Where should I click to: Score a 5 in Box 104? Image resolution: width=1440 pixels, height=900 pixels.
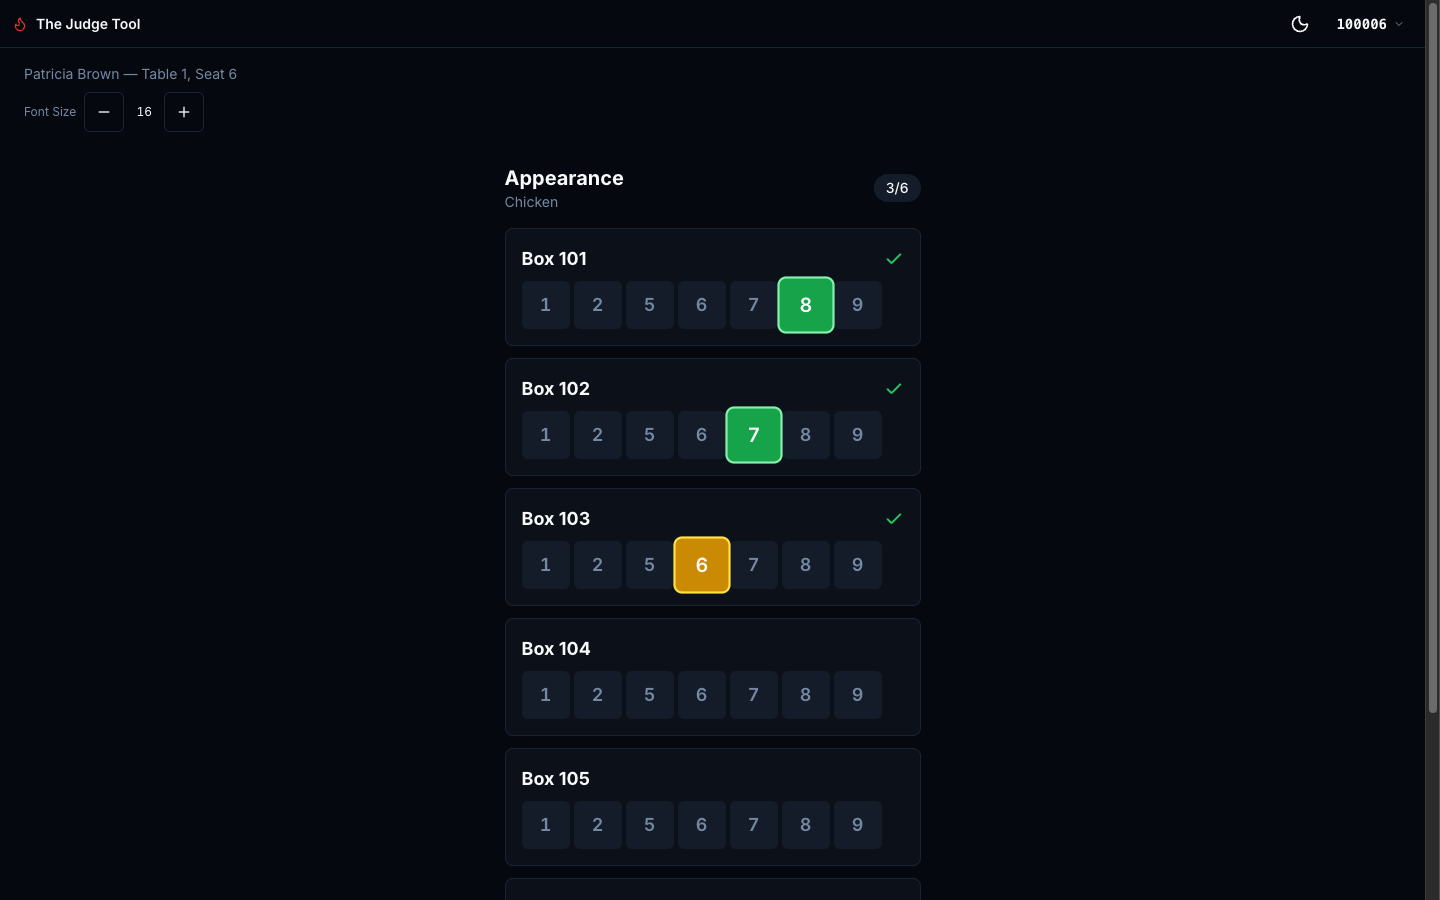click(x=650, y=695)
